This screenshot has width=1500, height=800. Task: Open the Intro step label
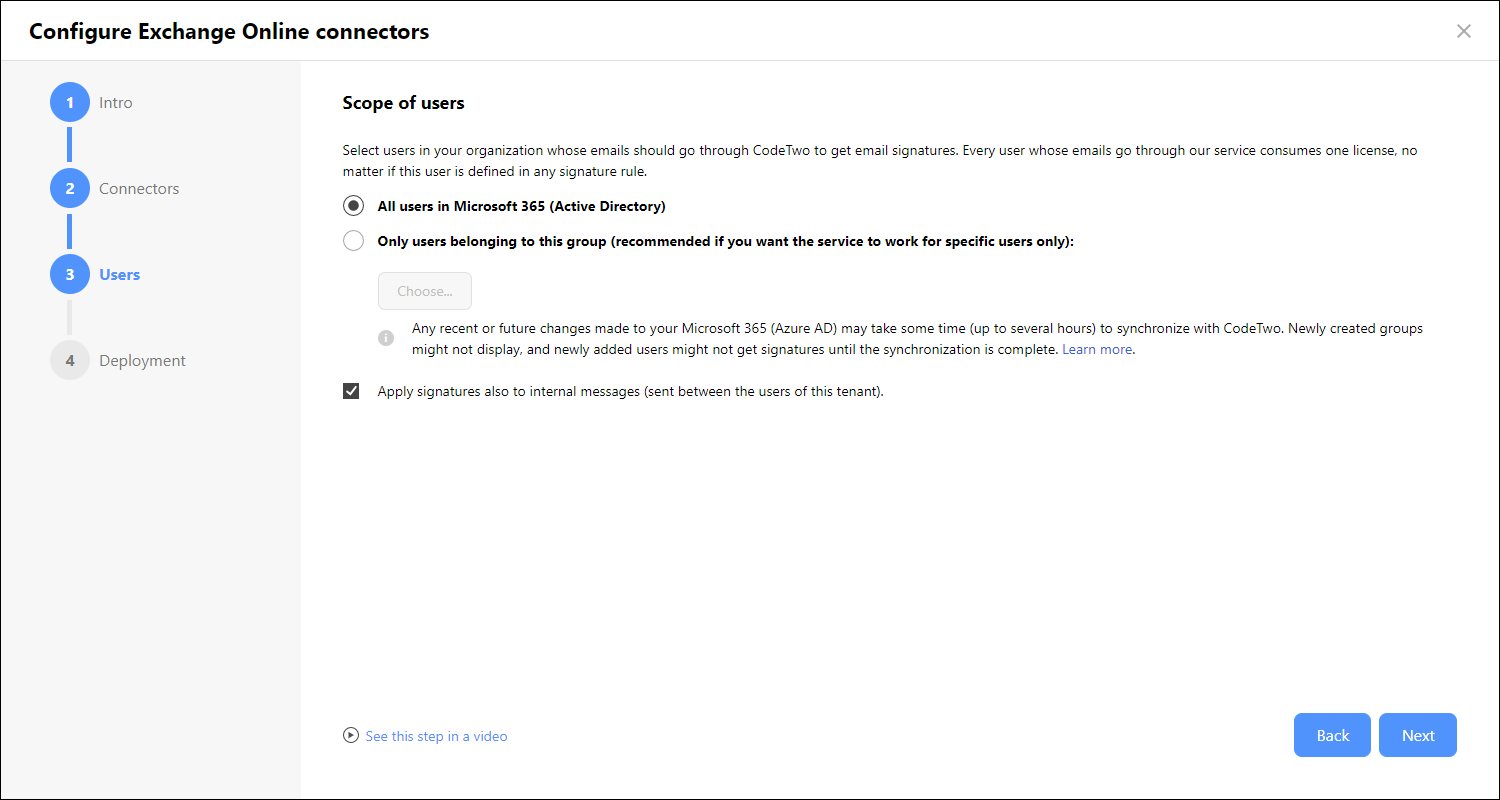[x=116, y=102]
